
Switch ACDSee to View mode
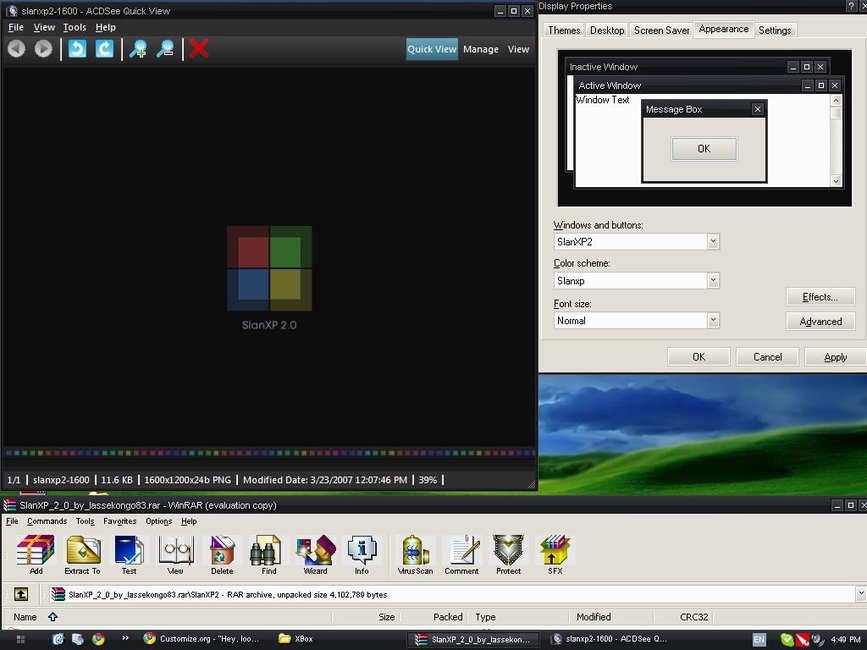519,49
